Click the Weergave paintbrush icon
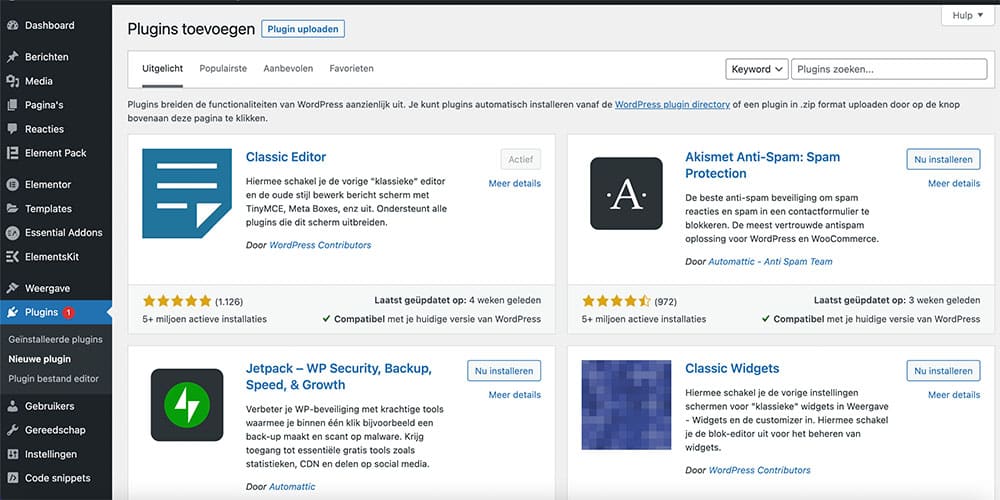This screenshot has height=500, width=1000. tap(13, 288)
